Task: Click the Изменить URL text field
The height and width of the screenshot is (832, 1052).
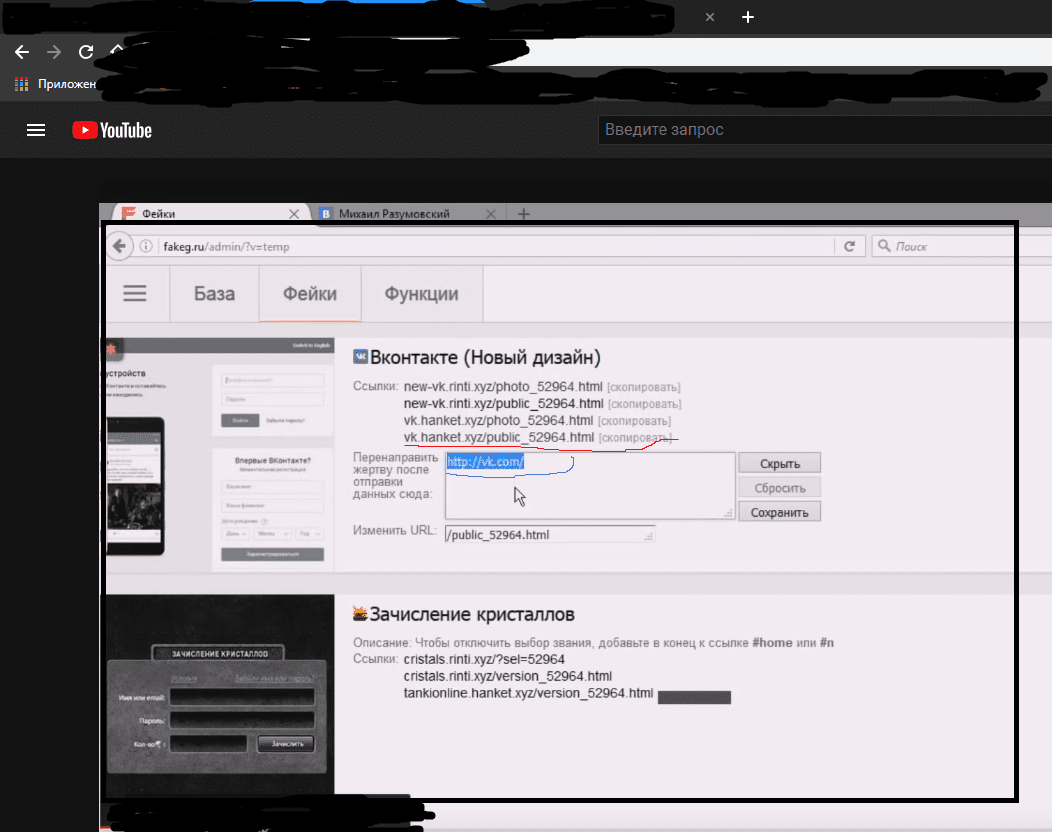Action: click(548, 535)
